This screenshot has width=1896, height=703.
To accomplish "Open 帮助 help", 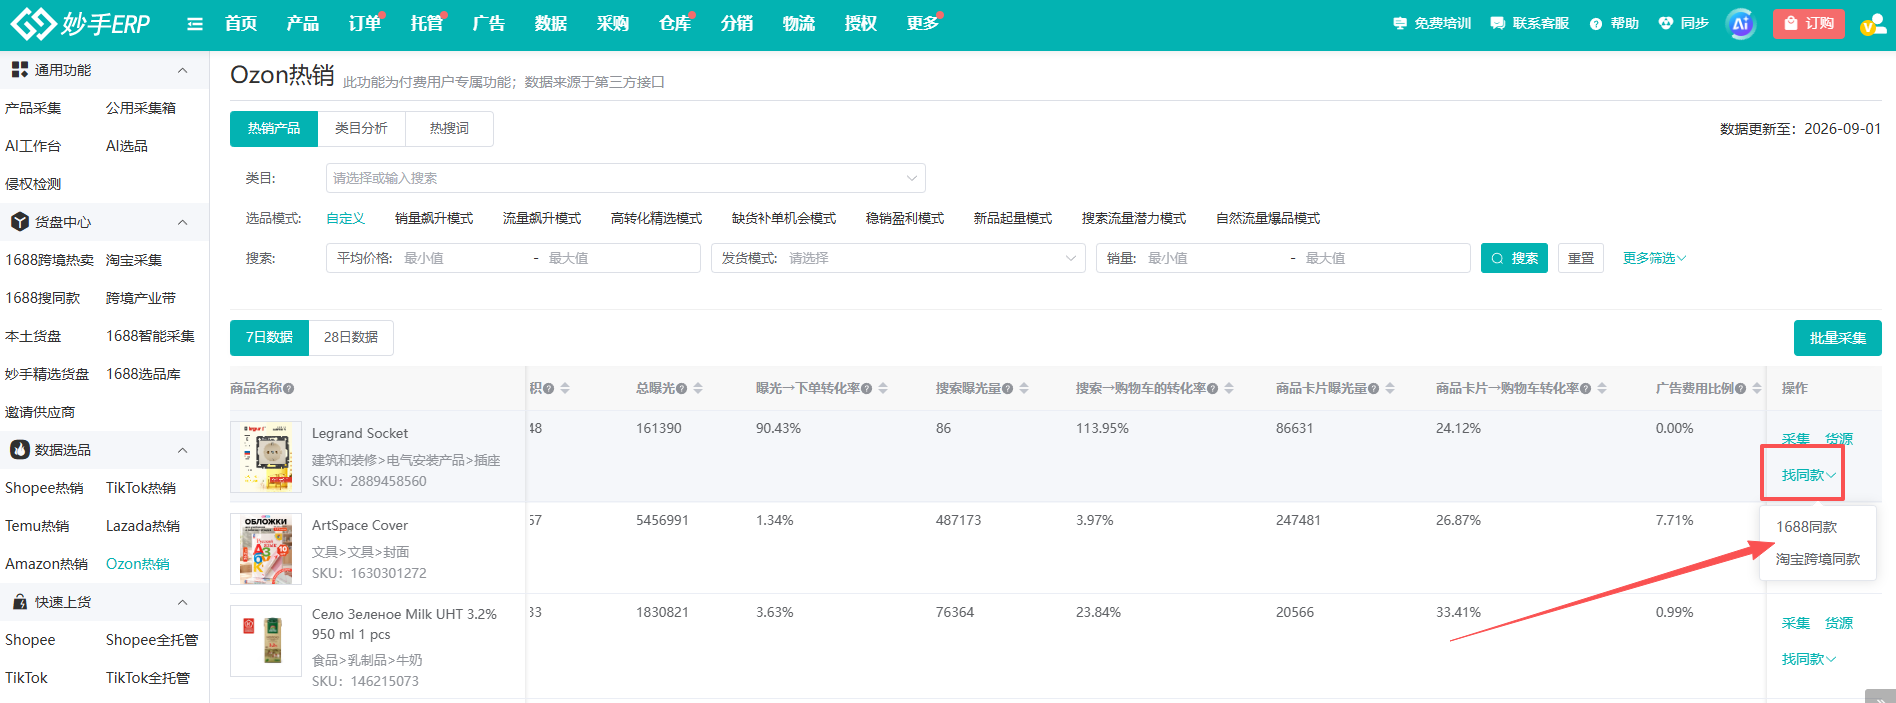I will click(1614, 23).
